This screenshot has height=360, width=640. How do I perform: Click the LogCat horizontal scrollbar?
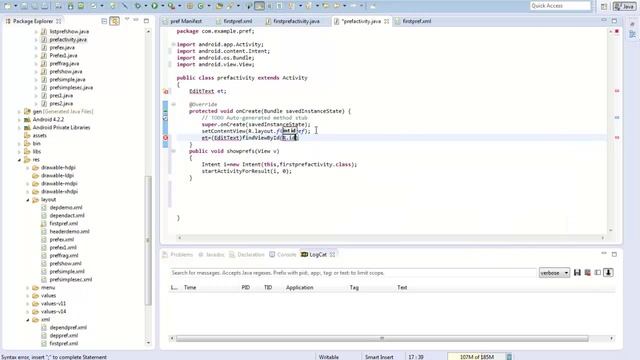tap(382, 338)
